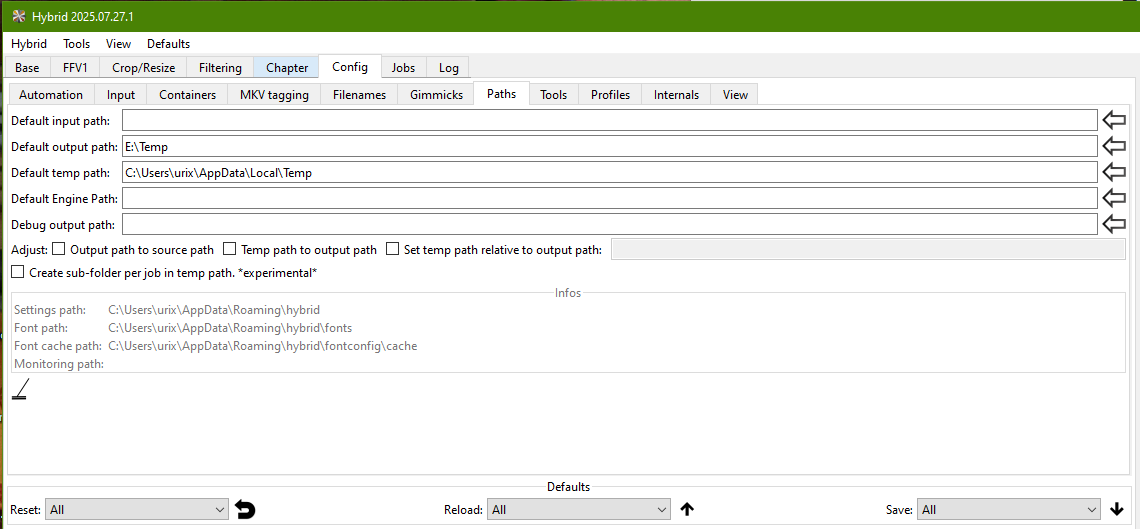The height and width of the screenshot is (529, 1140).
Task: Select the MKV tagging sub-tab
Action: pos(274,95)
